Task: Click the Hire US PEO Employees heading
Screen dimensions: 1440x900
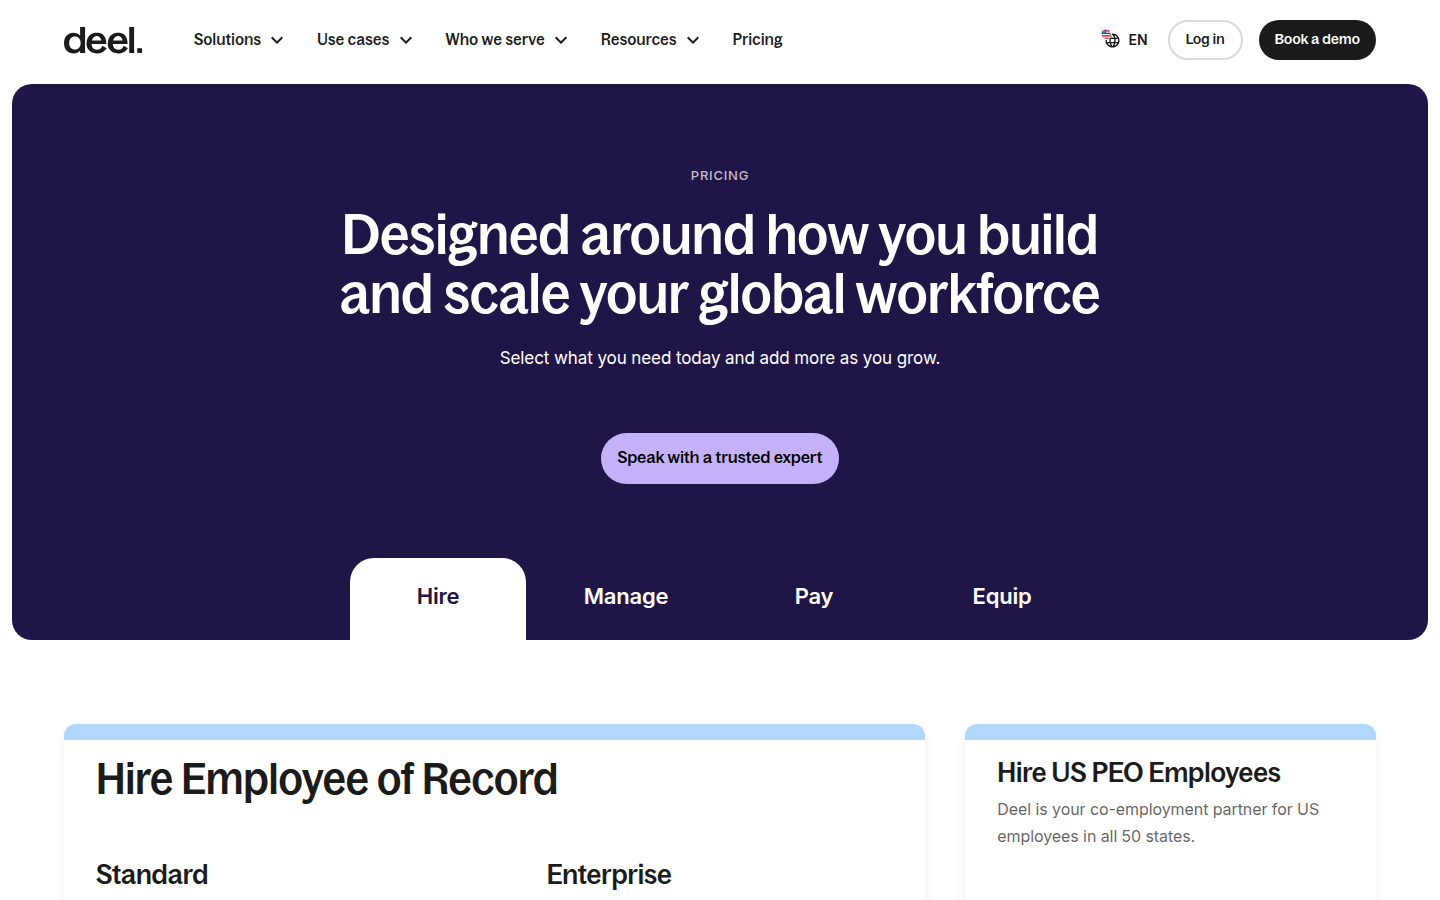Action: point(1138,773)
